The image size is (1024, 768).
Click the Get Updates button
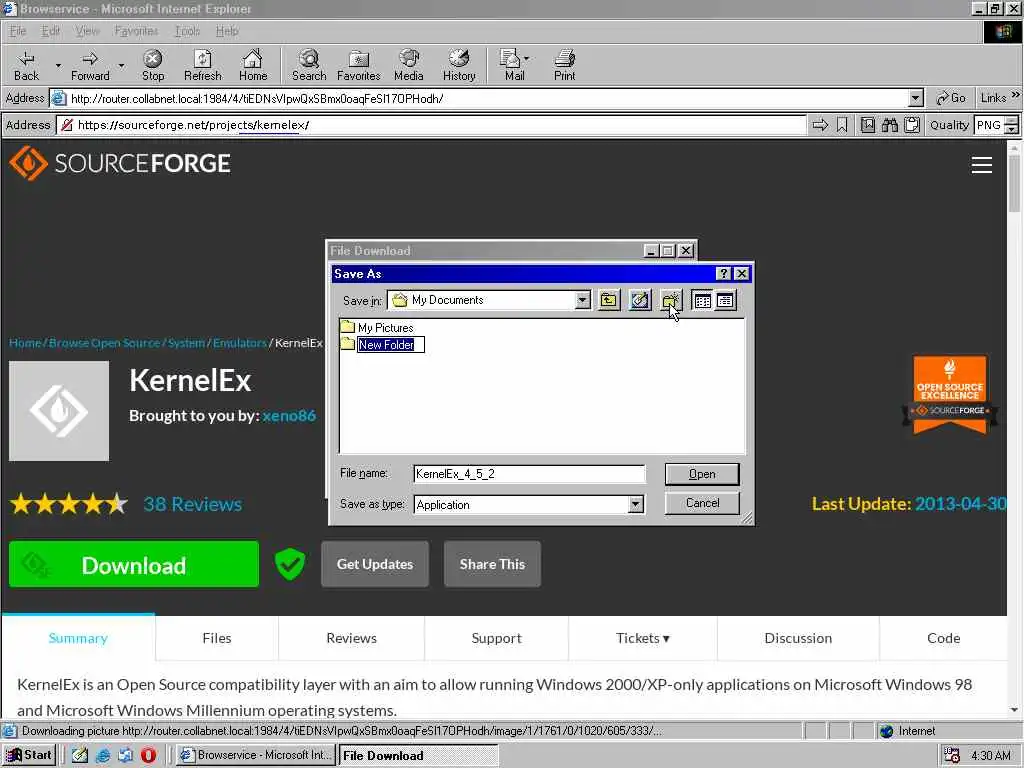tap(375, 564)
